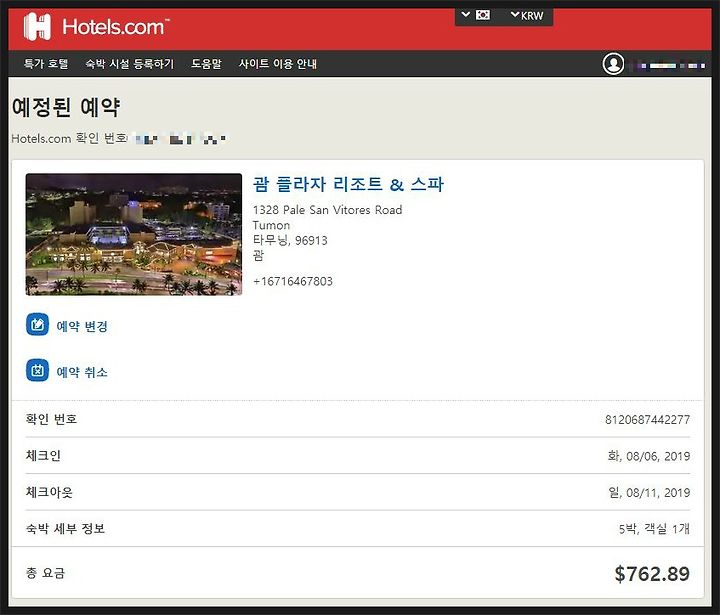This screenshot has height=615, width=720.
Task: Open the country flag language dropdown
Action: click(x=476, y=15)
